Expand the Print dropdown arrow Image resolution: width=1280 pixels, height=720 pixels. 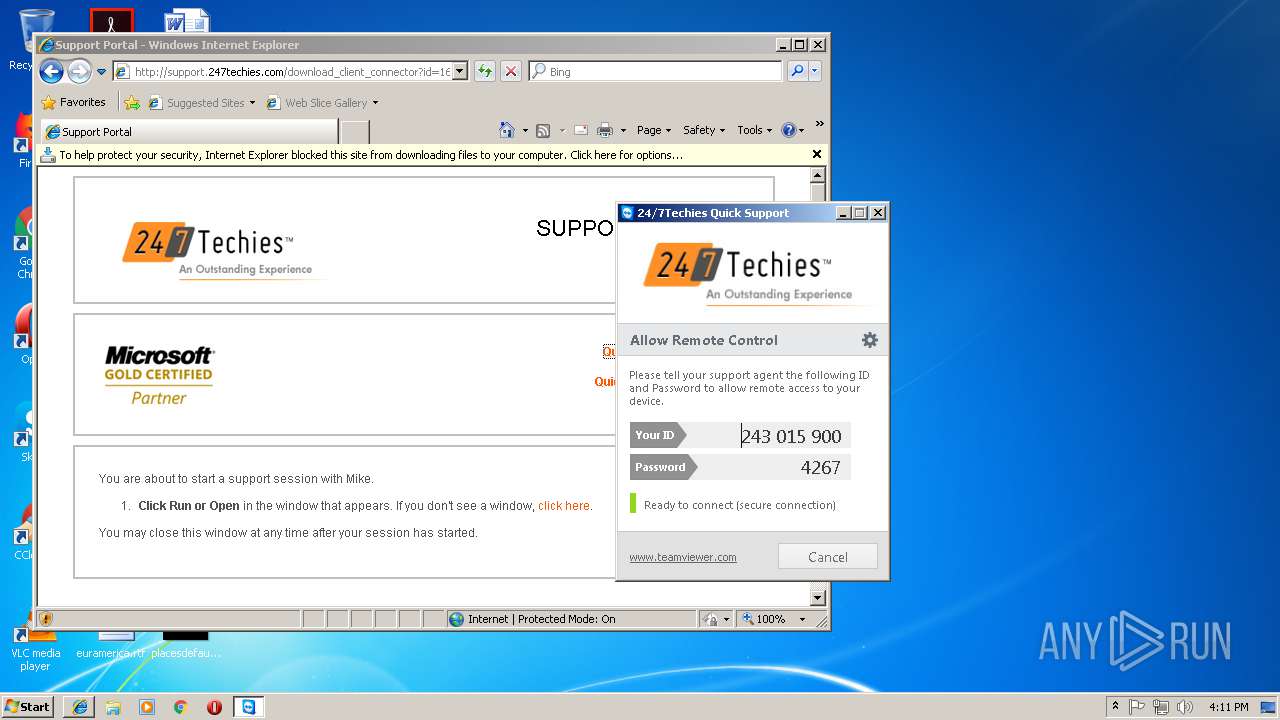pos(623,130)
